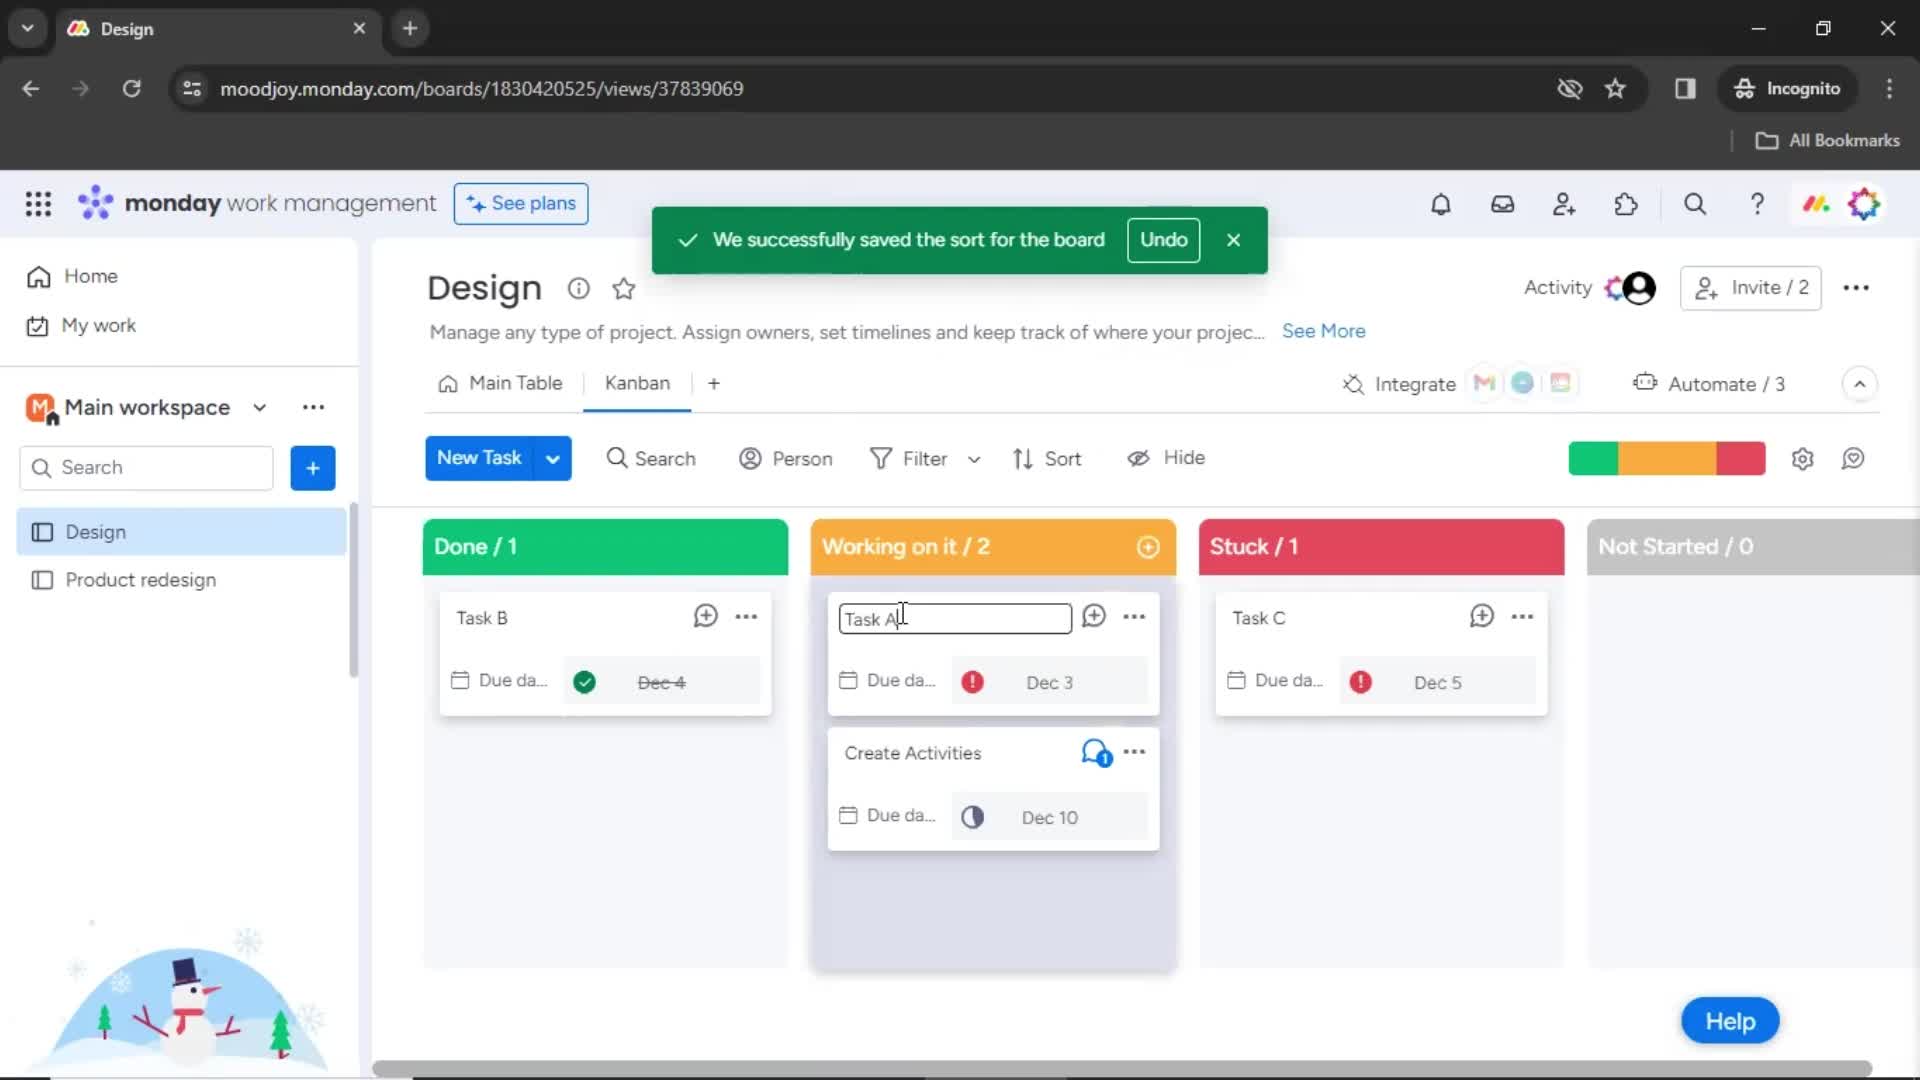Screen dimensions: 1920x1080
Task: Start conversation on Task A card
Action: click(1094, 616)
